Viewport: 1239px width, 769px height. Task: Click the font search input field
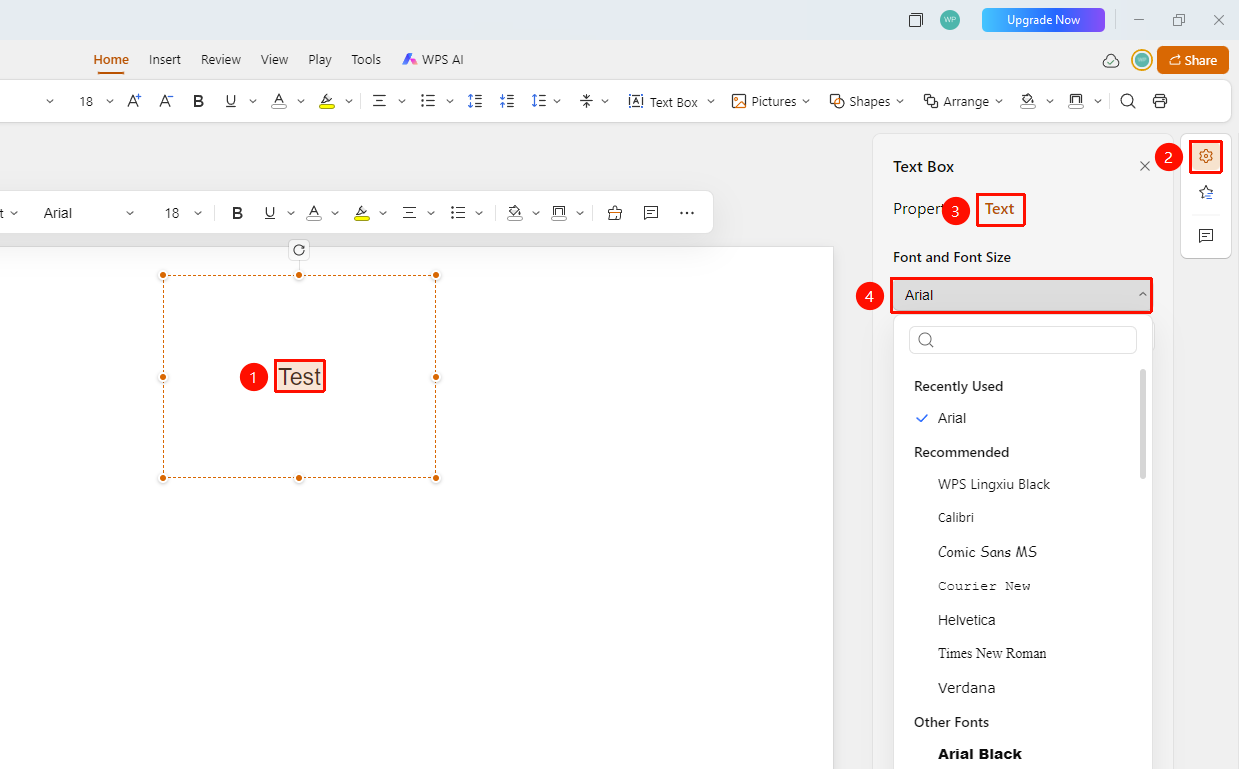pos(1023,340)
